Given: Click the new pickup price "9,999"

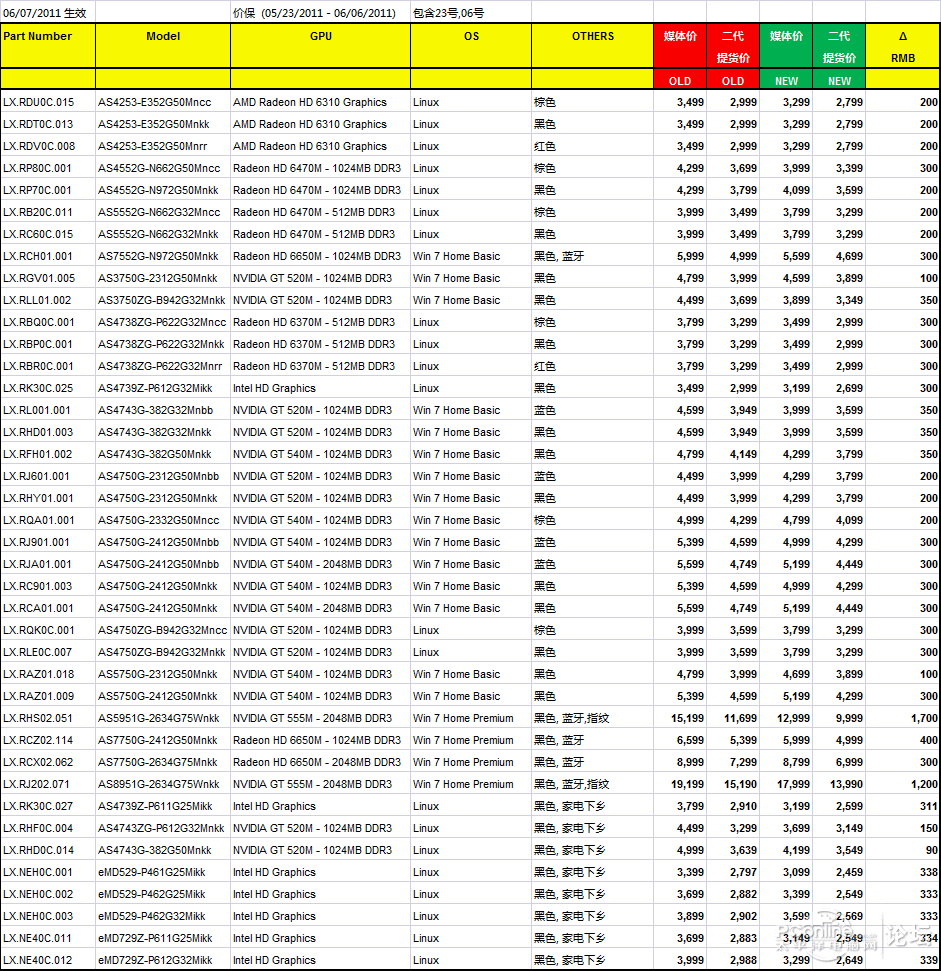Looking at the screenshot, I should coord(849,718).
